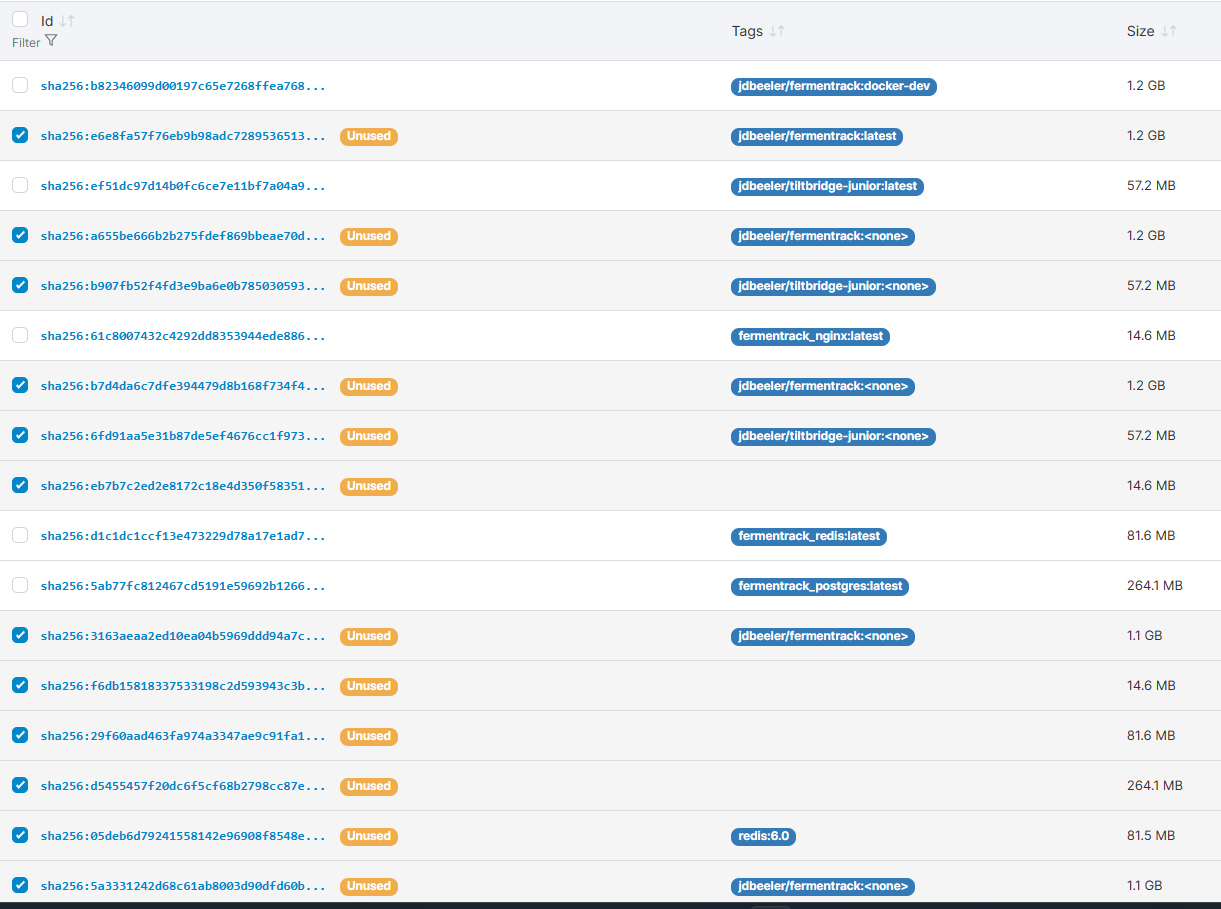The width and height of the screenshot is (1221, 909).
Task: Open image sha256:ef51dc97d14b0fc6ce7e11bf7a04a9
Action: (183, 186)
